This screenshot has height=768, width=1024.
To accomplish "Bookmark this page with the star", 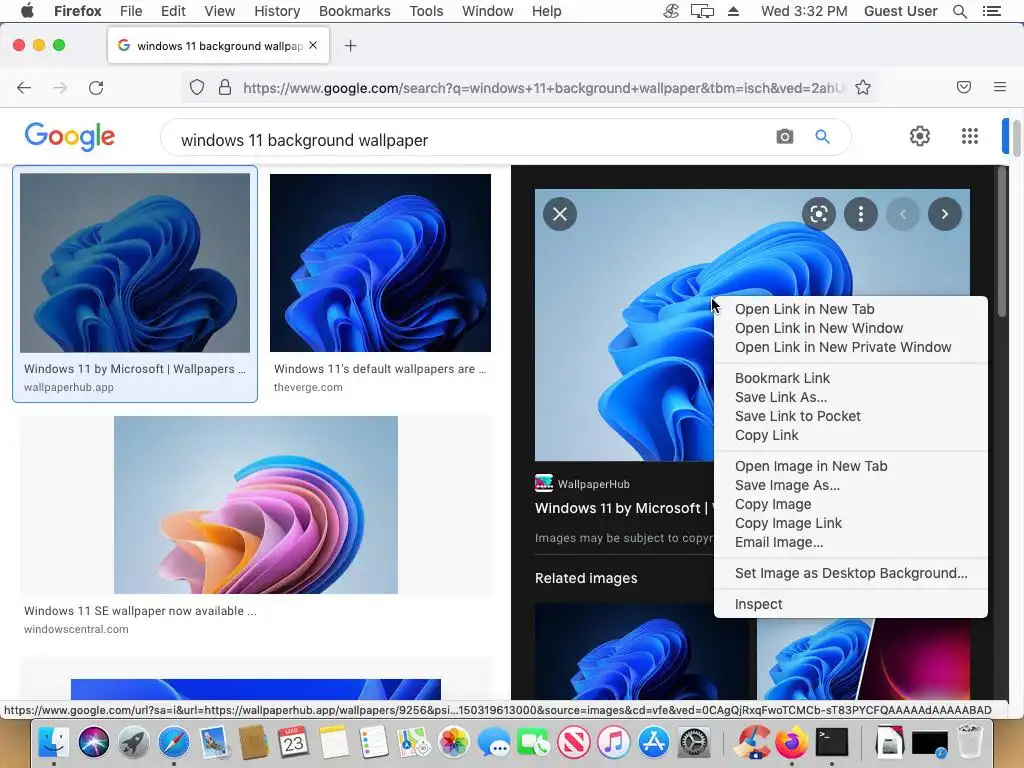I will tap(863, 88).
